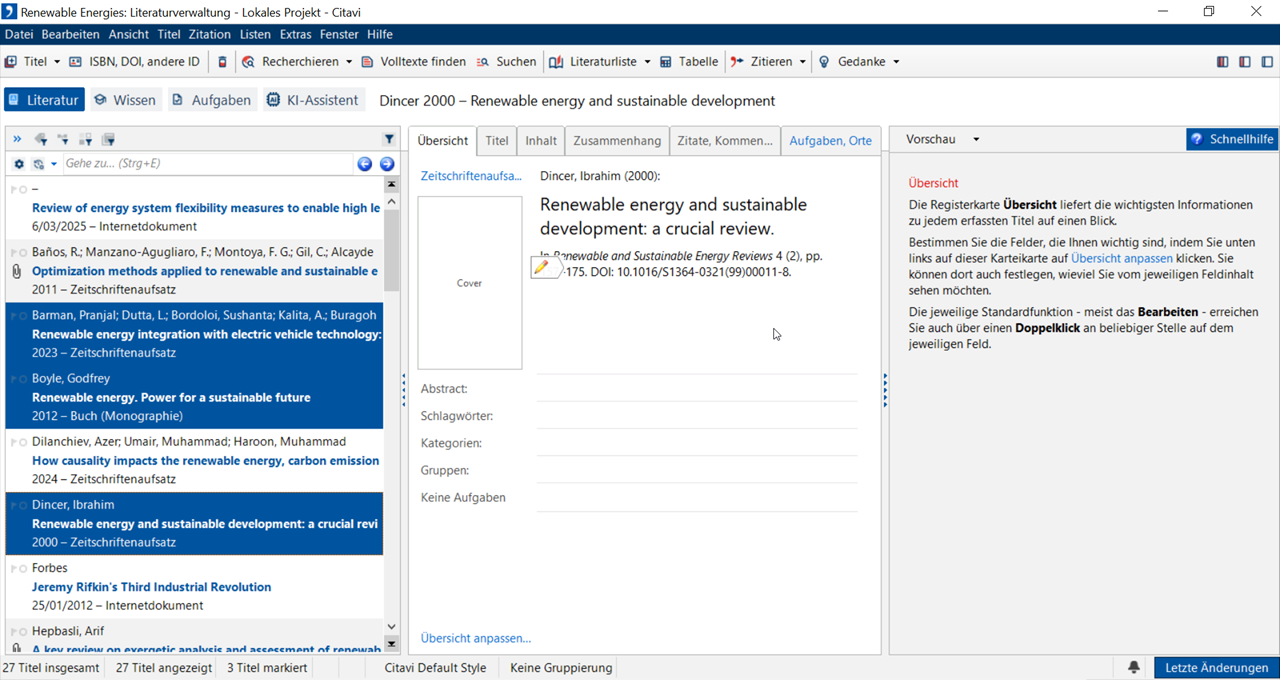Click the blue forward navigation arrow

tap(386, 164)
